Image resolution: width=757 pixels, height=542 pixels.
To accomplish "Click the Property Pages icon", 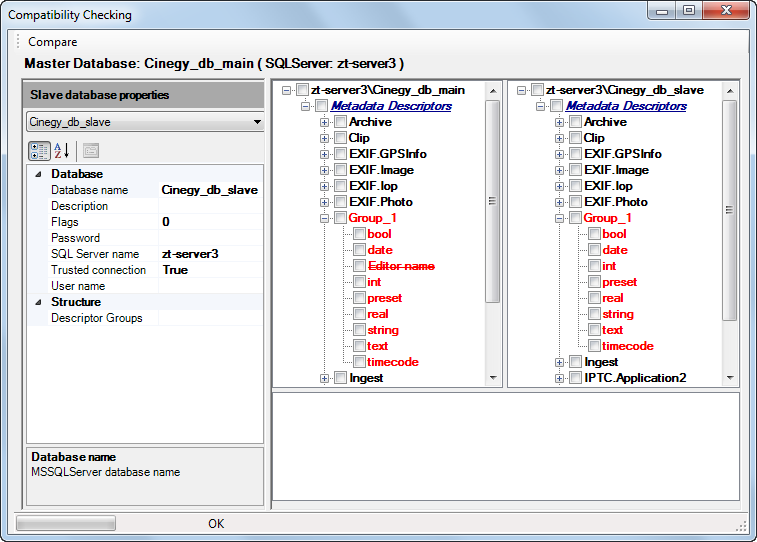I will [91, 151].
